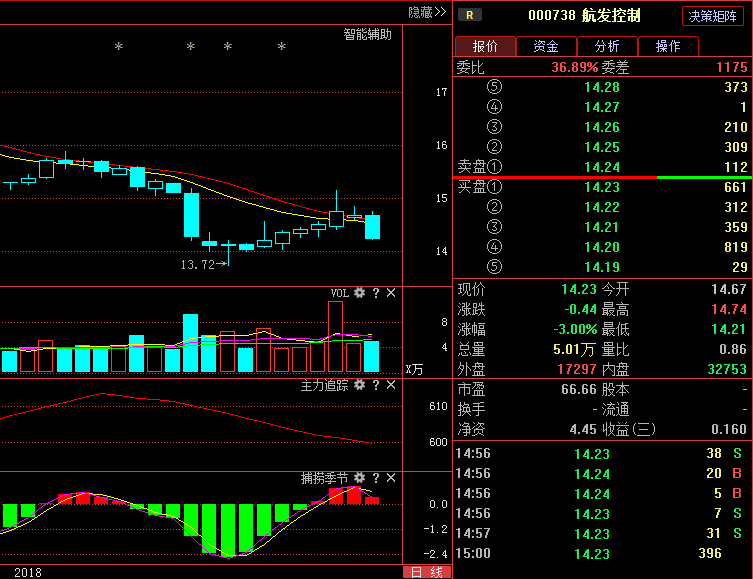753x579 pixels.
Task: Select the 操作 tab
Action: tap(667, 46)
